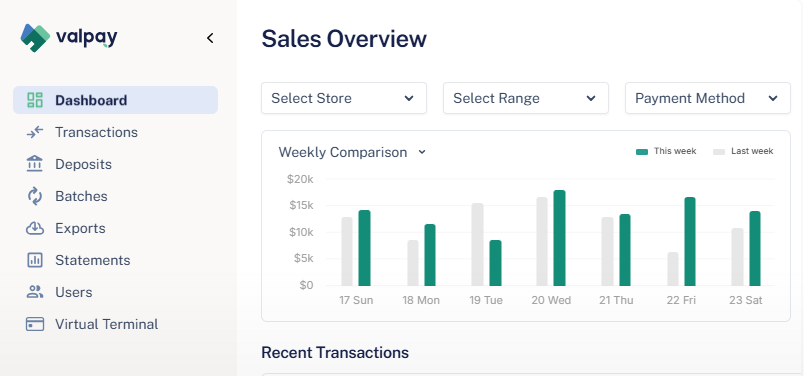The width and height of the screenshot is (804, 376).
Task: Navigate to Batches
Action: click(x=82, y=196)
